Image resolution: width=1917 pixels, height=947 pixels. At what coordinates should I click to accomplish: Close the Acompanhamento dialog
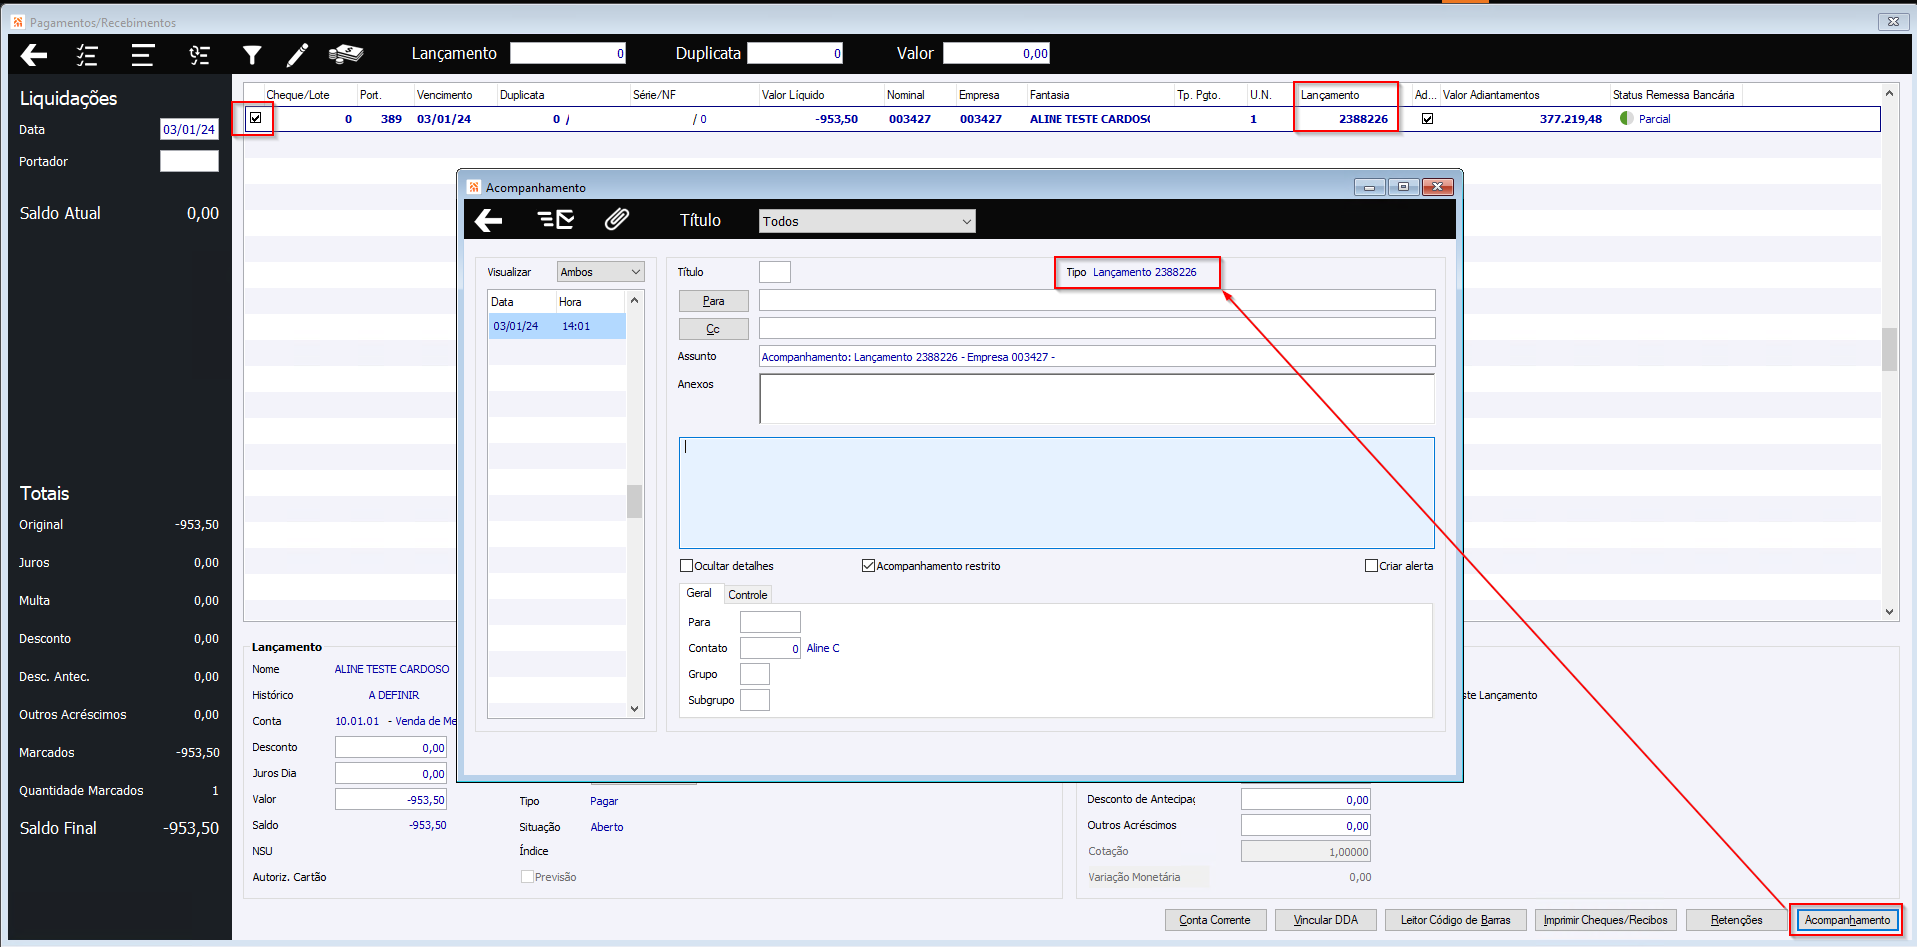click(1437, 187)
